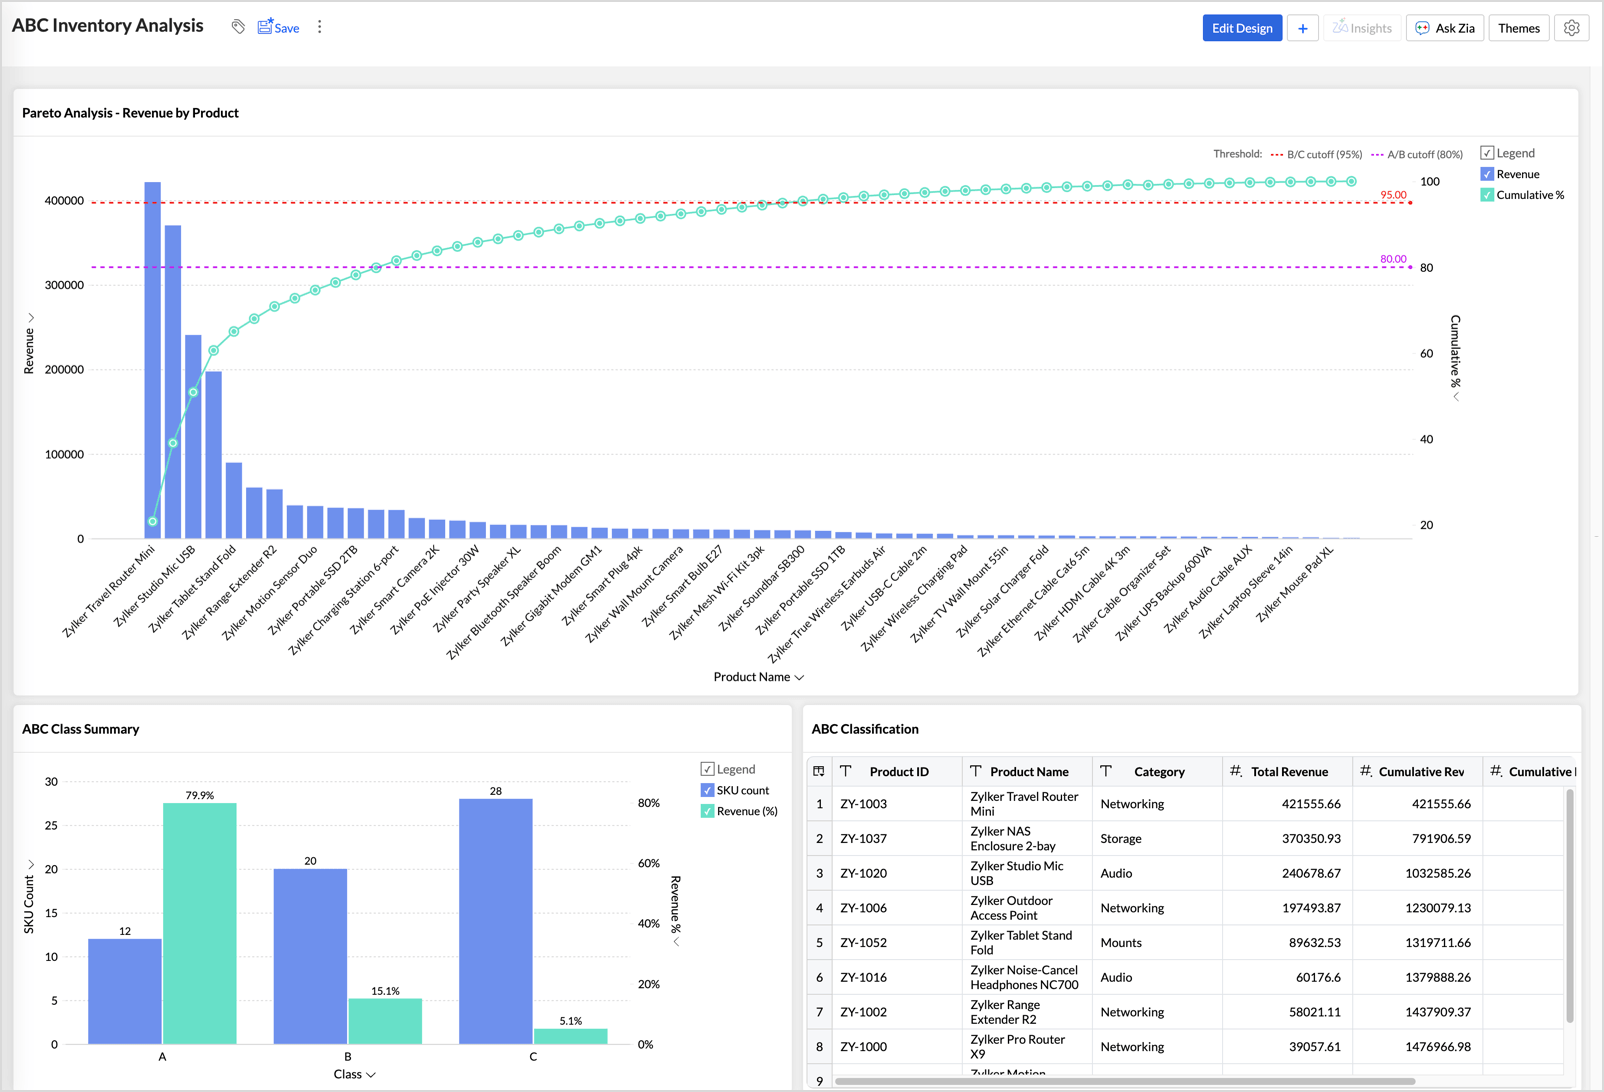Expand the Revenue y-axis chevron
Viewport: 1604px width, 1092px height.
[31, 317]
